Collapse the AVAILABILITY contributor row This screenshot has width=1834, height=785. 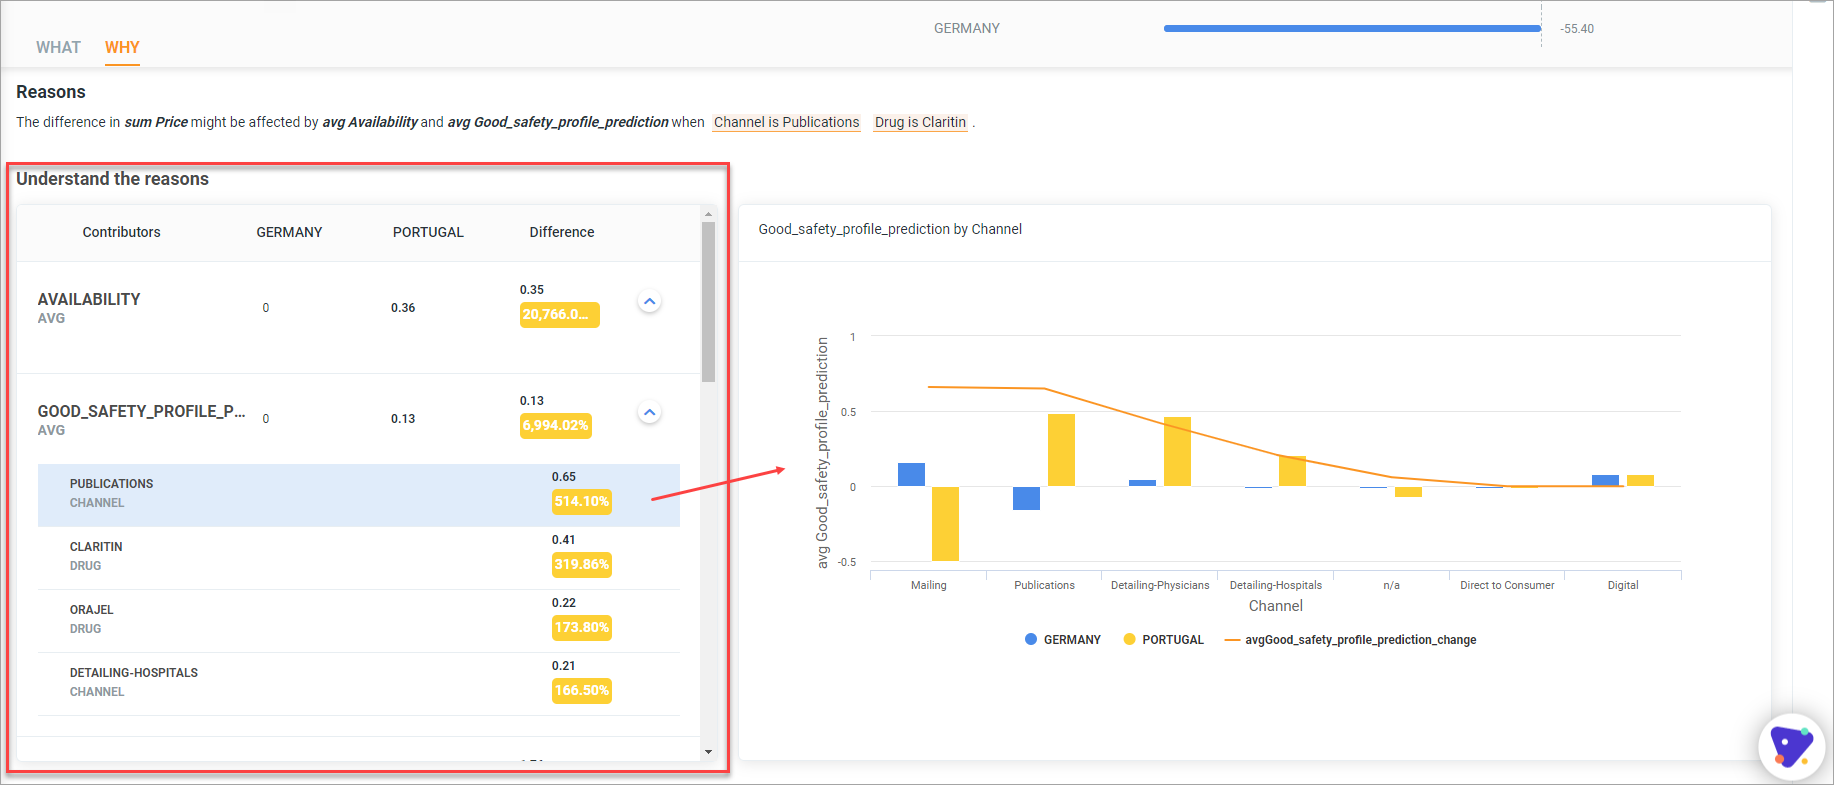649,301
